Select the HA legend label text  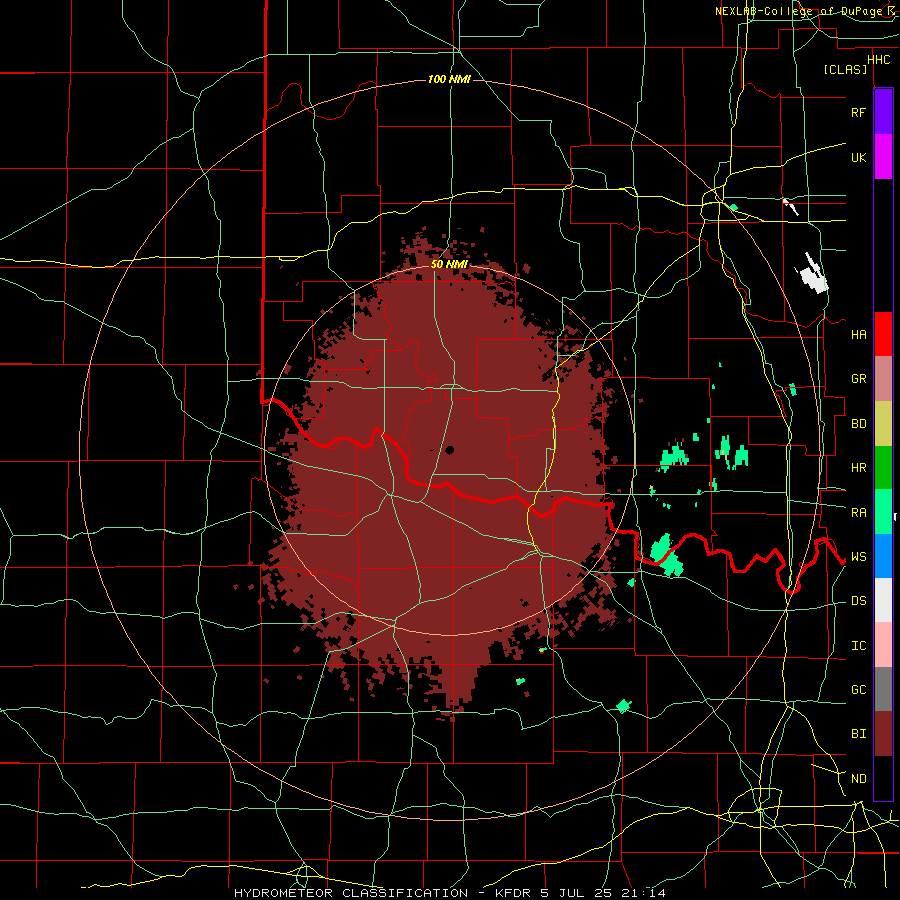point(858,334)
